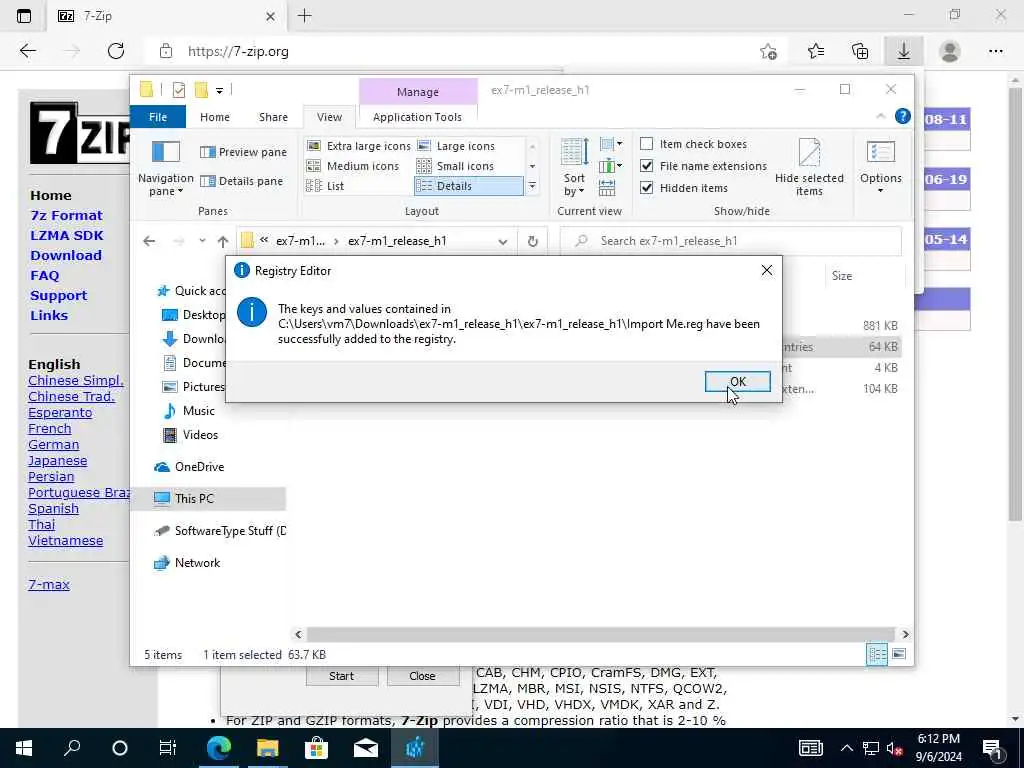The width and height of the screenshot is (1024, 768).
Task: Open Explorer help icon
Action: pyautogui.click(x=903, y=116)
